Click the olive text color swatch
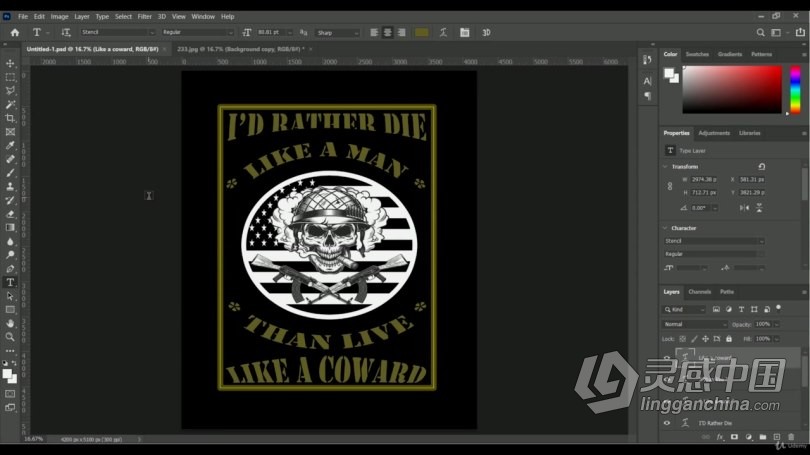 click(x=422, y=33)
